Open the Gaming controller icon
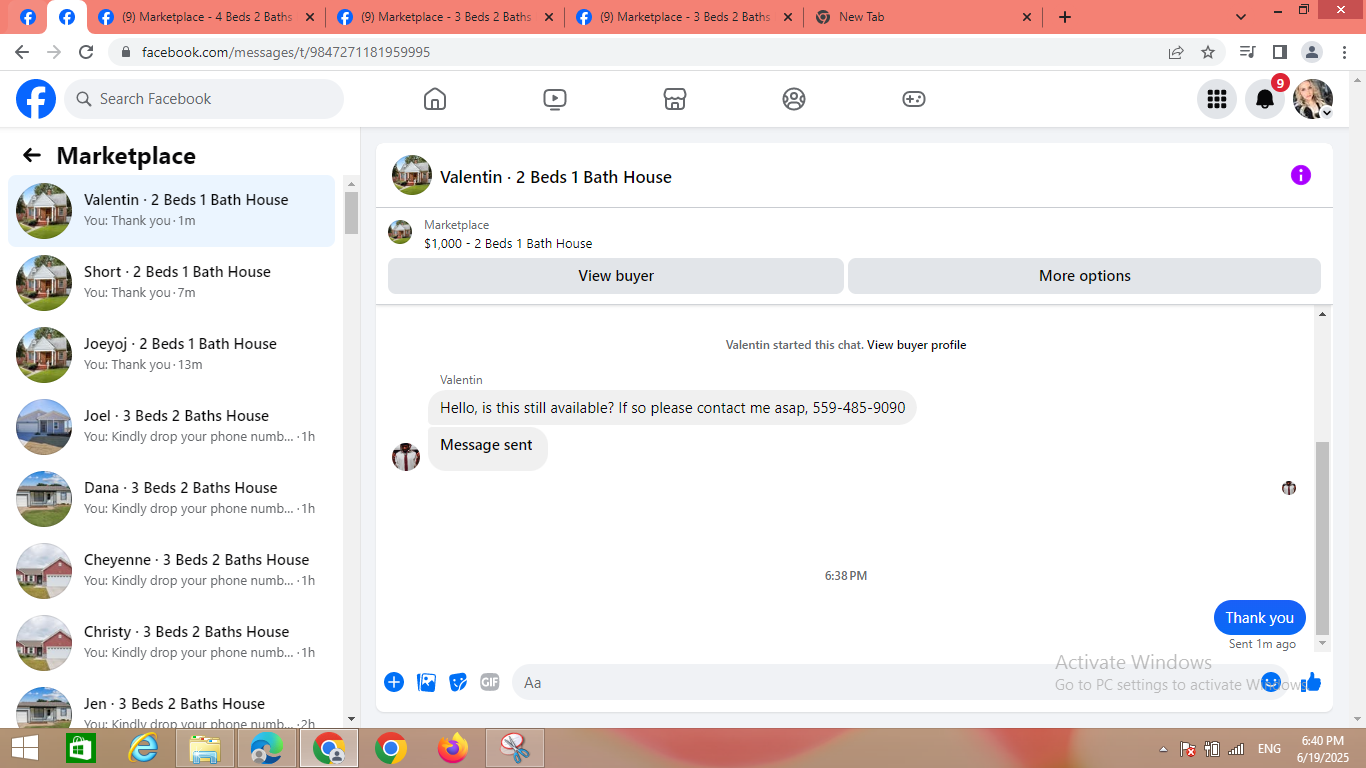1366x768 pixels. click(914, 99)
